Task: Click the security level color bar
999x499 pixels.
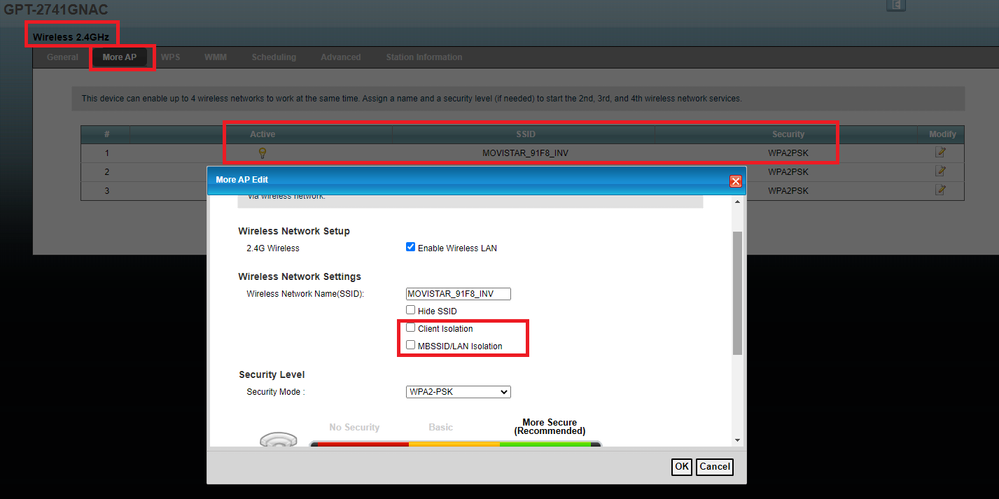Action: click(455, 444)
